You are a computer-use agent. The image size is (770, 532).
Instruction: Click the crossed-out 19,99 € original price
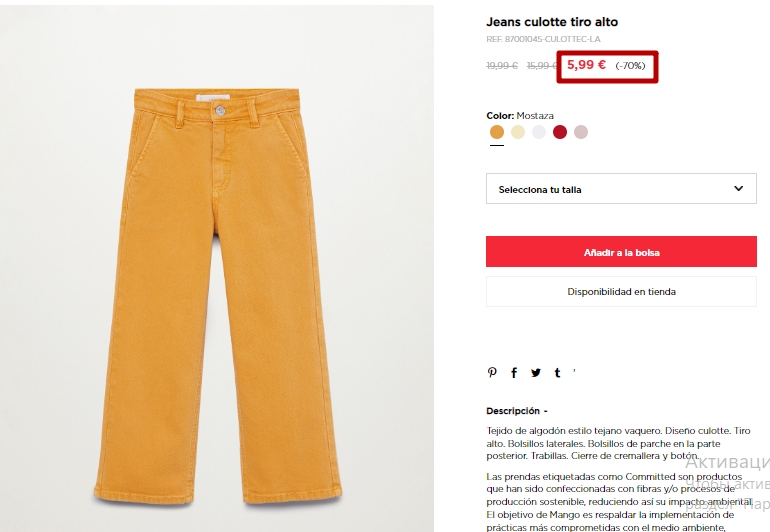tap(502, 66)
